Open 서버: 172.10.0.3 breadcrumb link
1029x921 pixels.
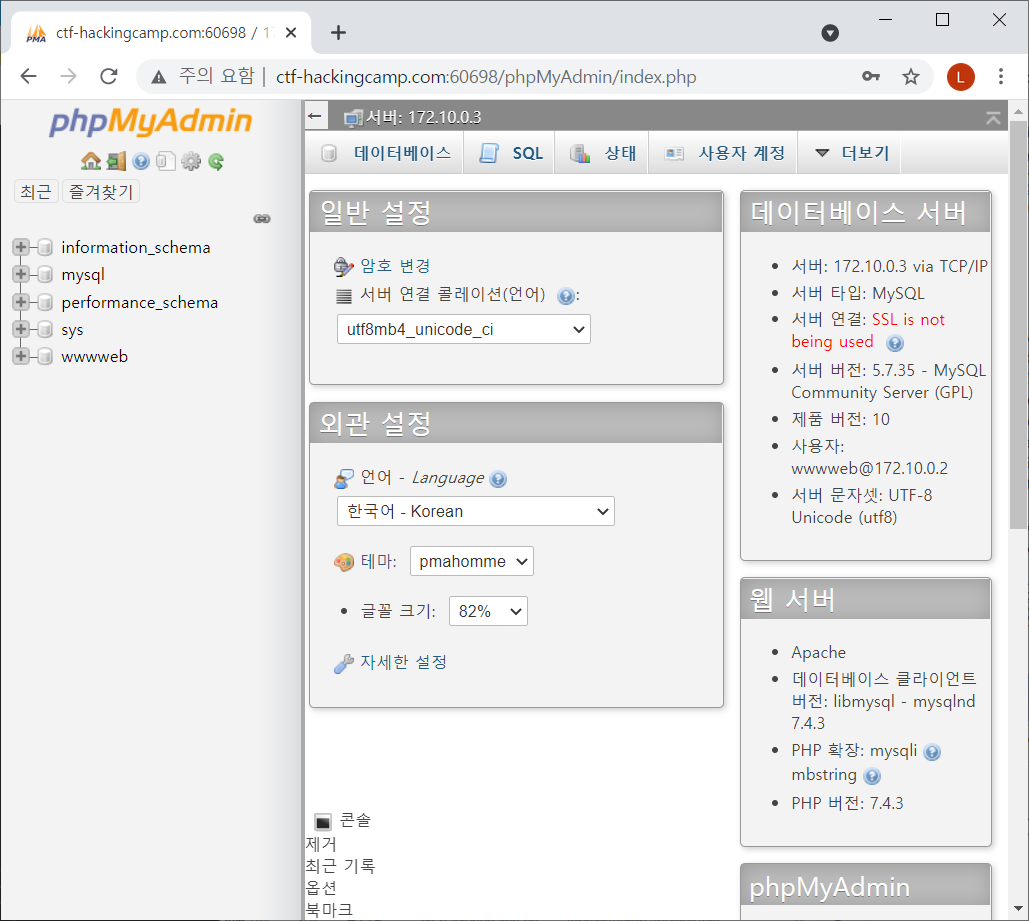click(x=423, y=118)
